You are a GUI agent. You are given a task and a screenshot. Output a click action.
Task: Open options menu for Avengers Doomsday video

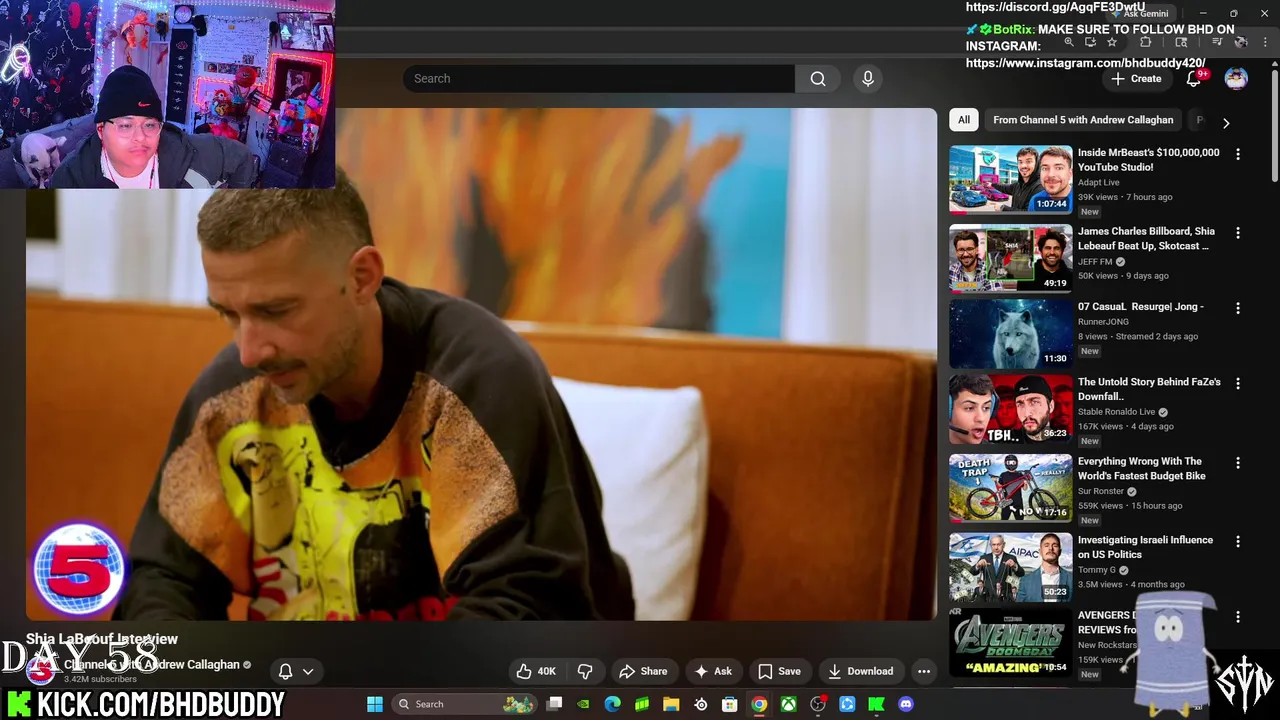[x=1238, y=617]
